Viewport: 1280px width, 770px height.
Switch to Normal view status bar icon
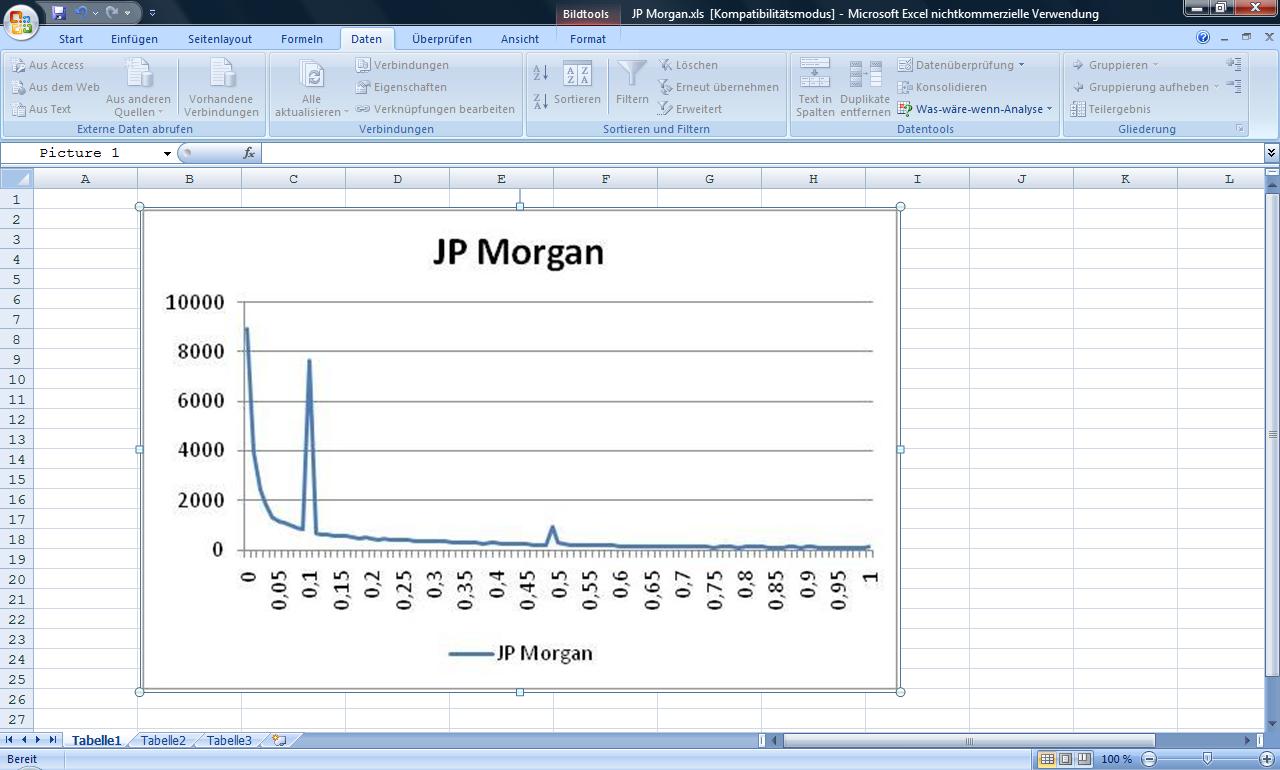pos(1047,760)
